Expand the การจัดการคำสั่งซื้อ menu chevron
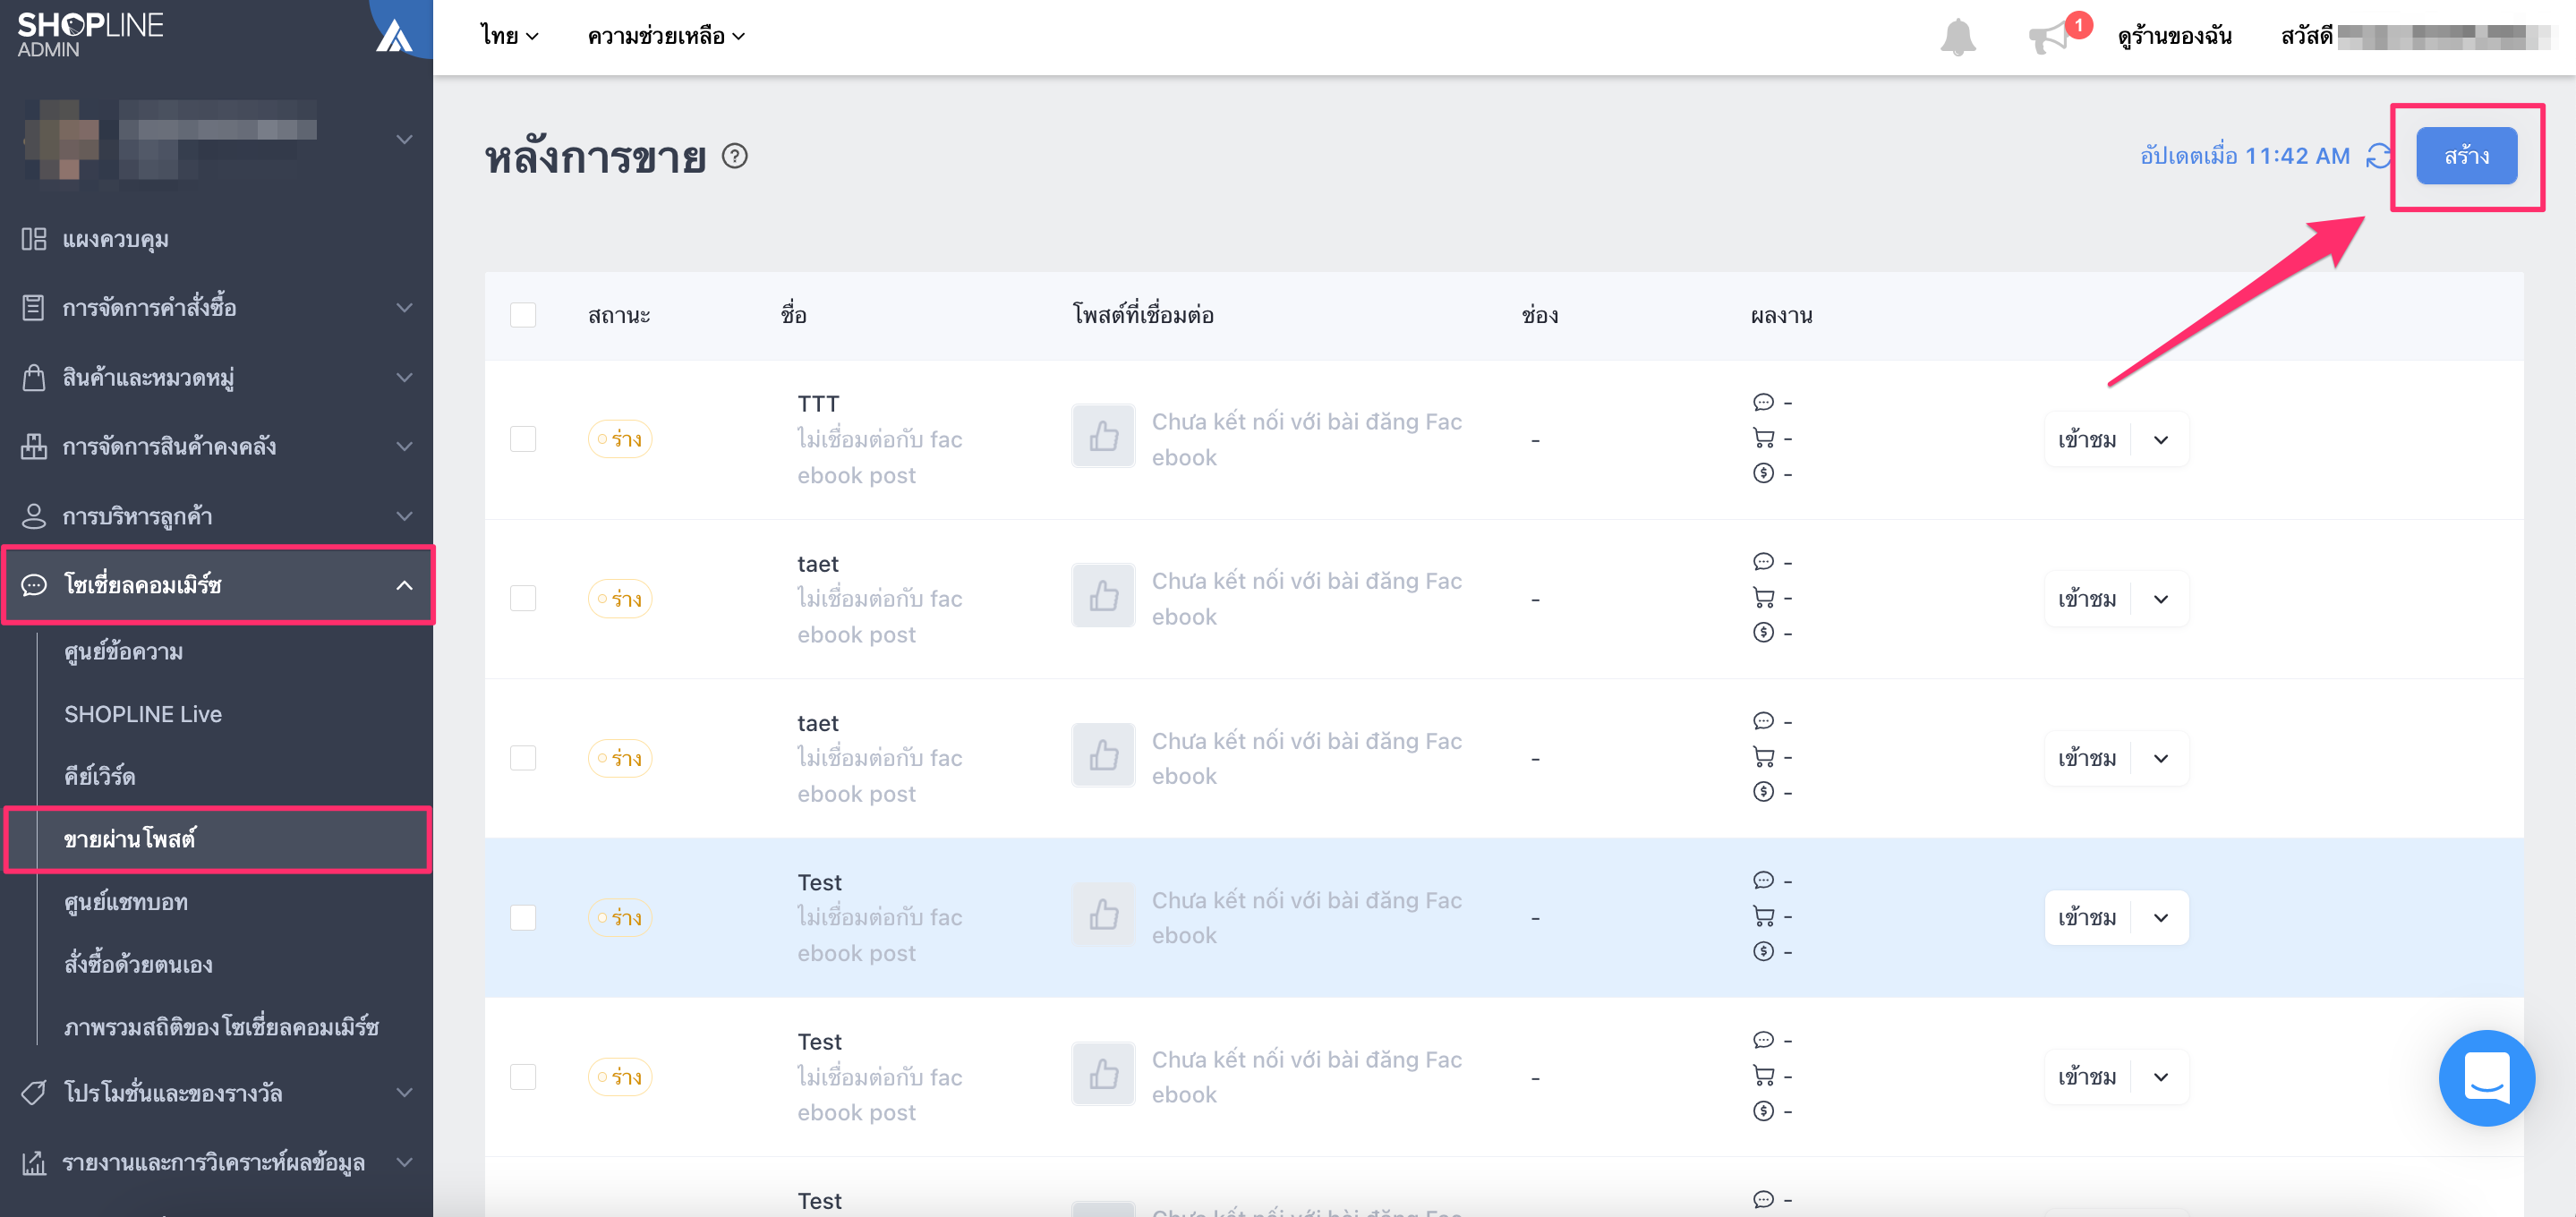2576x1217 pixels. pyautogui.click(x=404, y=307)
